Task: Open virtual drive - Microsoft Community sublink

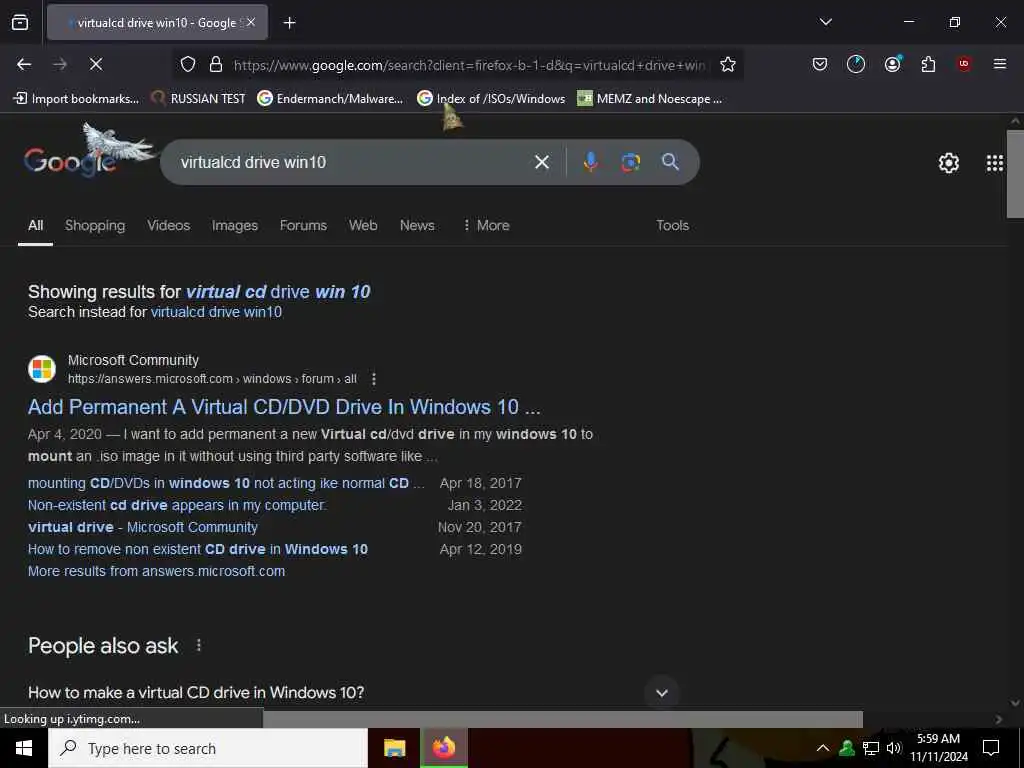Action: 142,527
